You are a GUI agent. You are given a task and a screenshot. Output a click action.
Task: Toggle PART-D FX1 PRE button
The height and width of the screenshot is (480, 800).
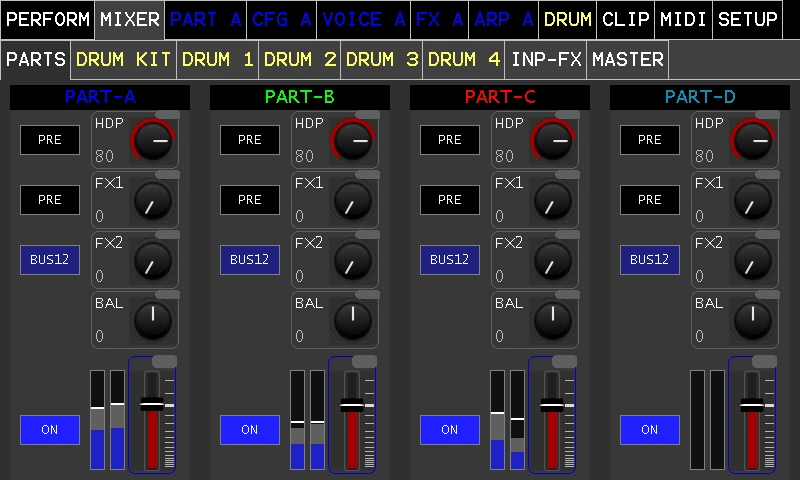click(x=650, y=200)
